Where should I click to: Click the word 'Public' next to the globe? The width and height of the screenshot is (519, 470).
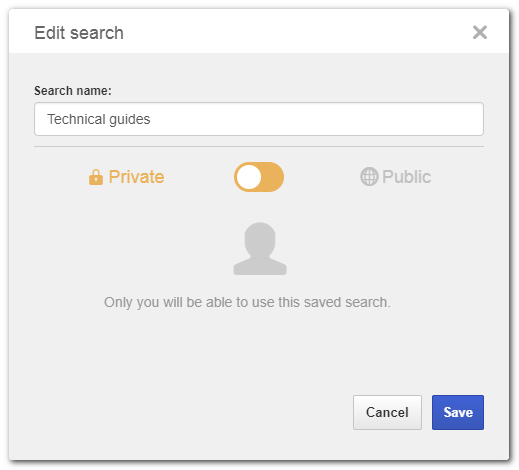[406, 177]
